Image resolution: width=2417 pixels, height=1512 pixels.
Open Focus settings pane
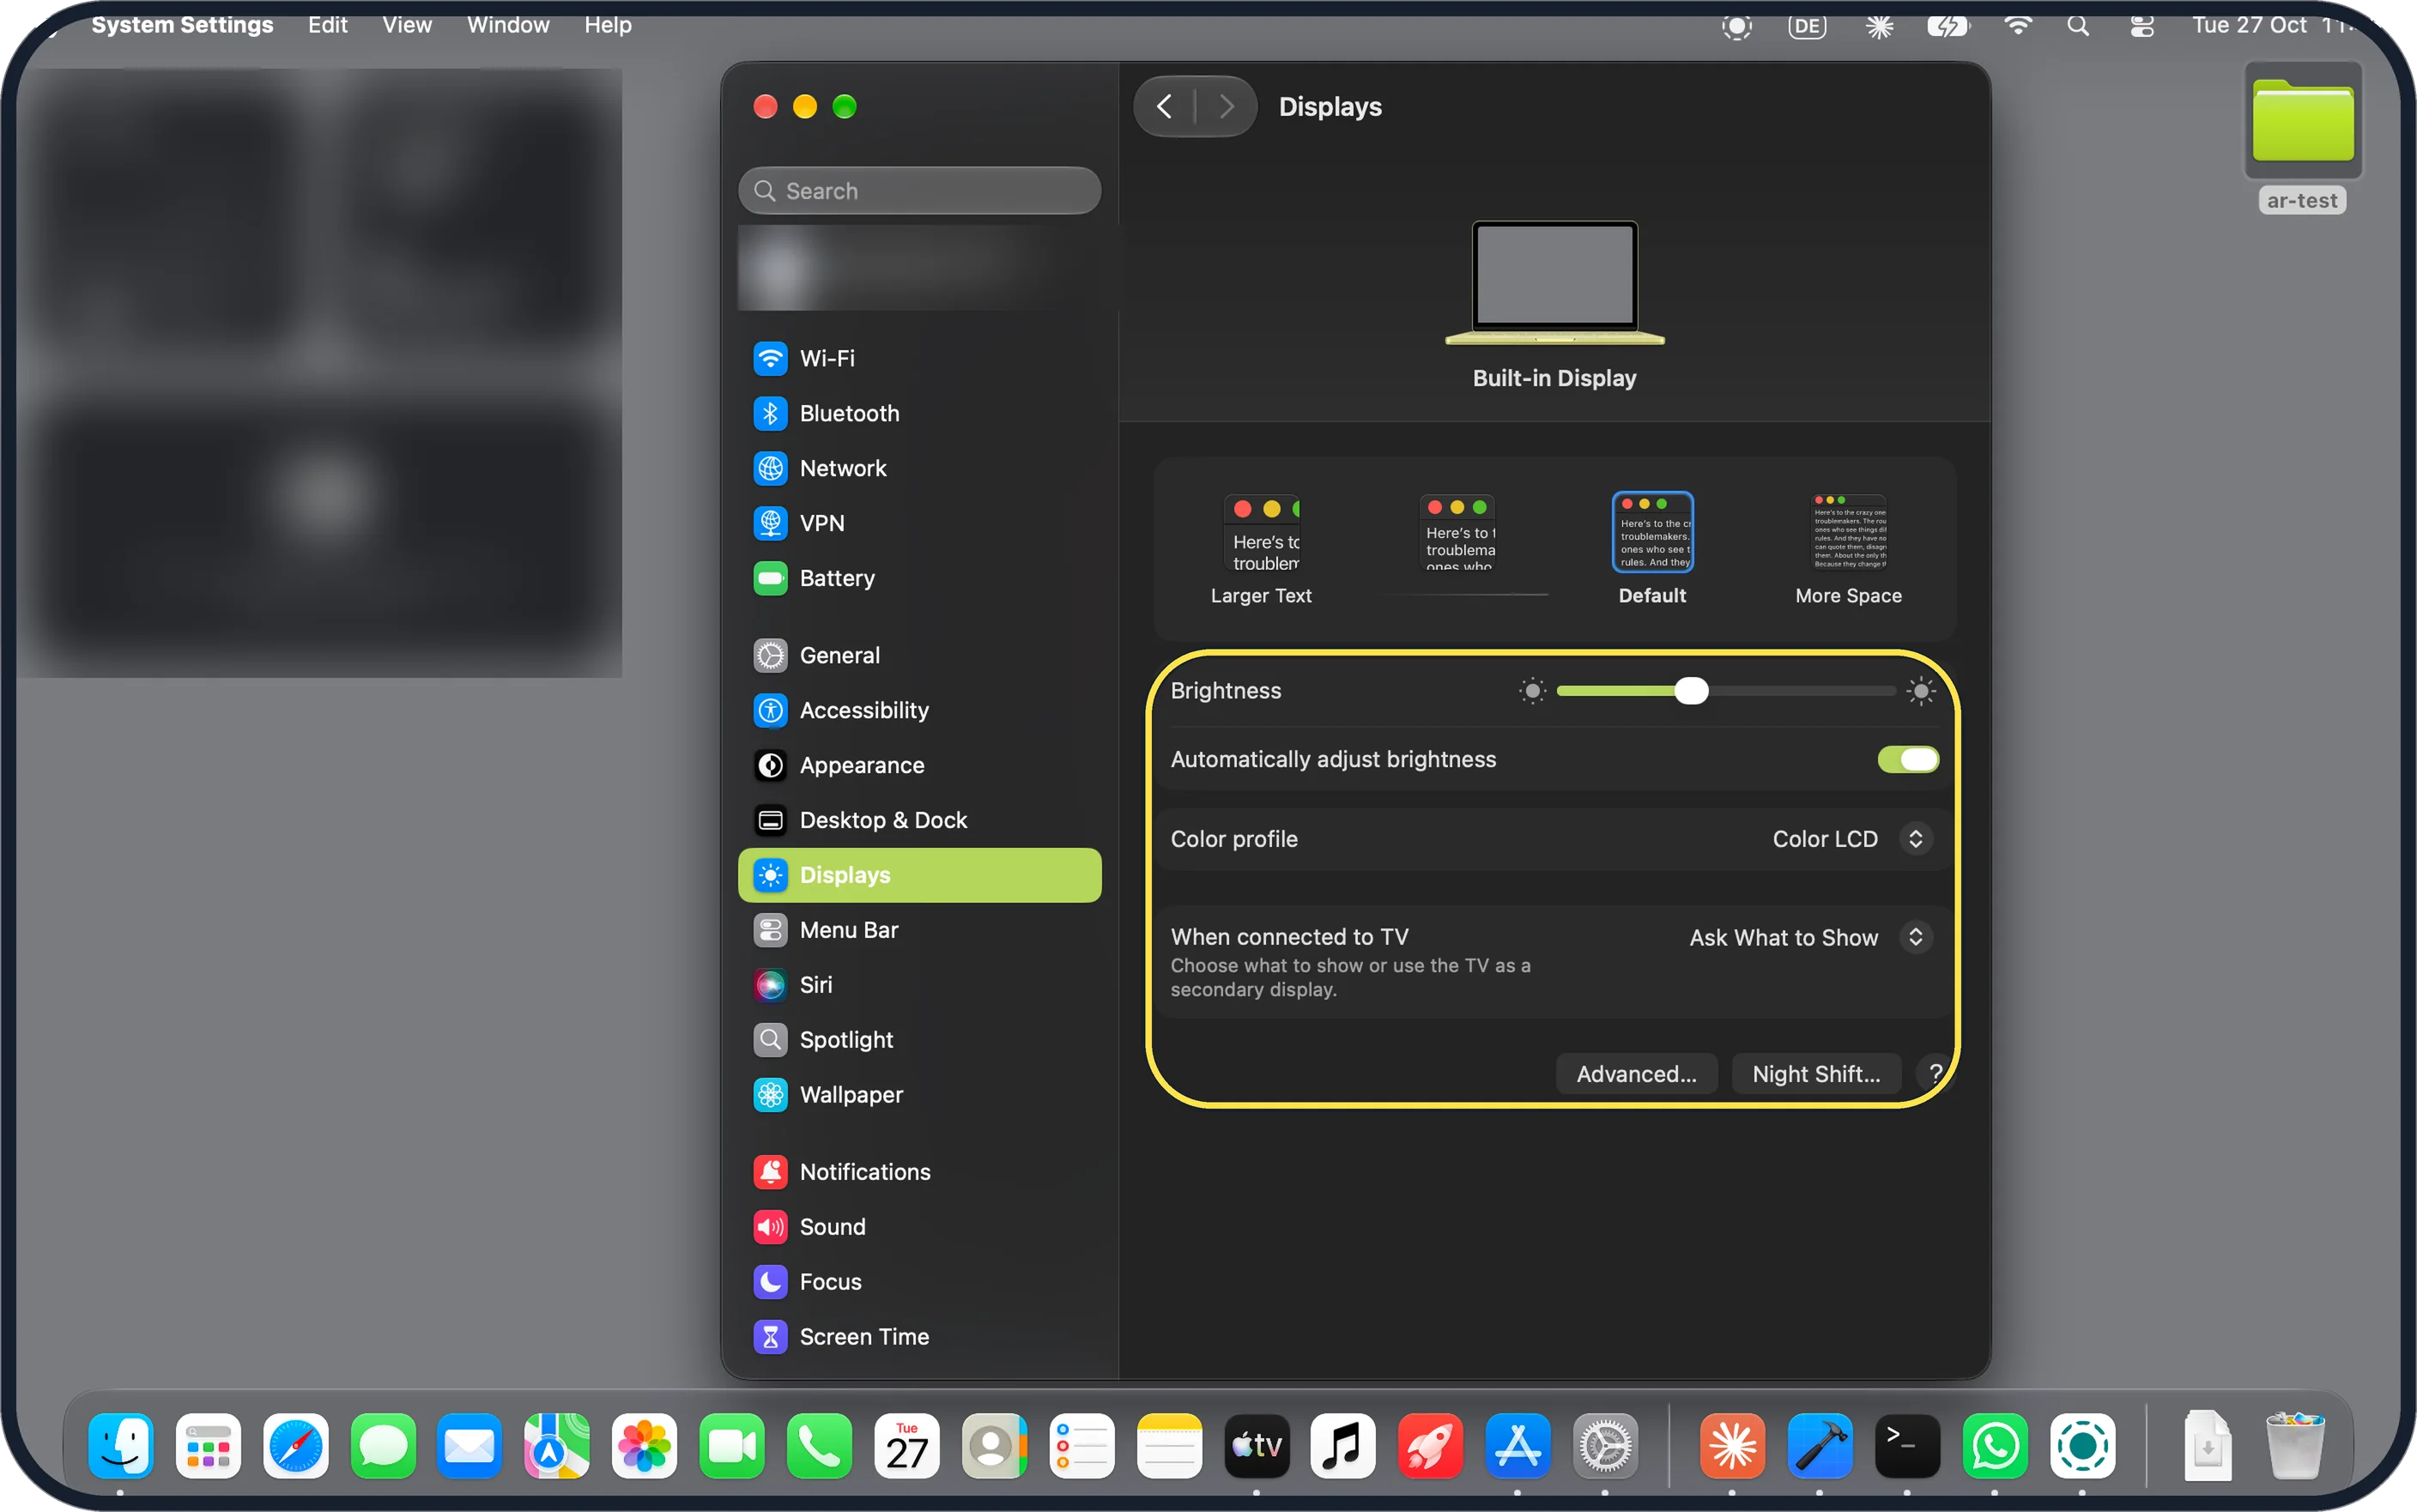tap(919, 1282)
